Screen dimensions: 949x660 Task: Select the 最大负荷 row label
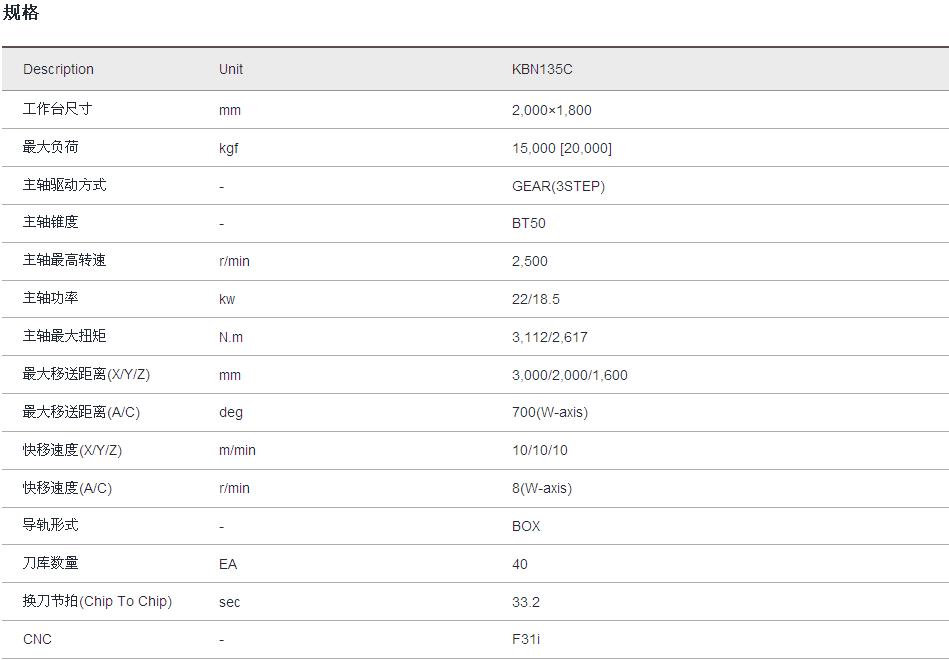click(50, 147)
